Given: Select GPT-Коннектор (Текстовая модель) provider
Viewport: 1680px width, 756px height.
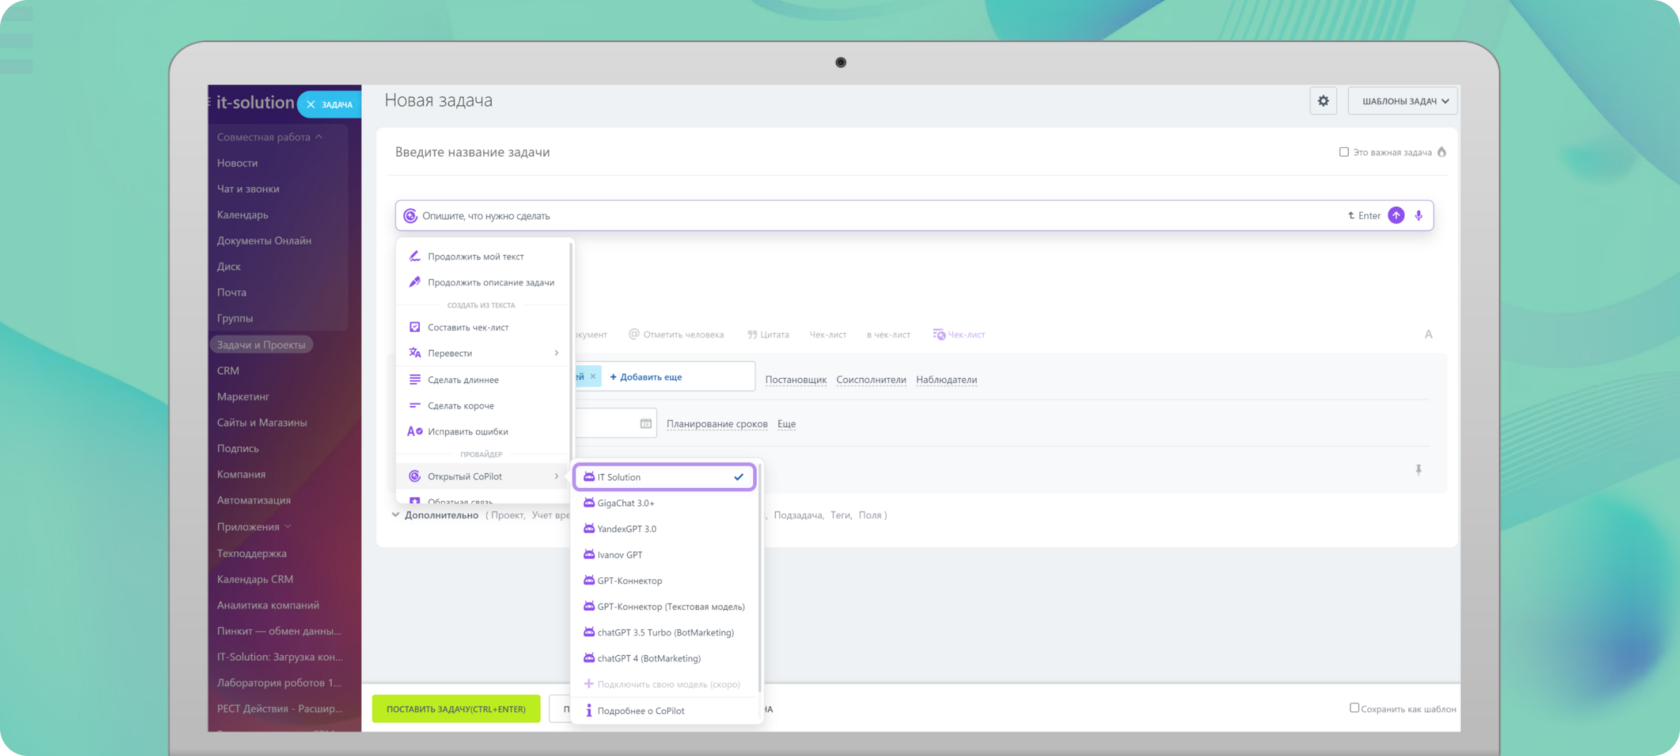Looking at the screenshot, I should [x=665, y=607].
